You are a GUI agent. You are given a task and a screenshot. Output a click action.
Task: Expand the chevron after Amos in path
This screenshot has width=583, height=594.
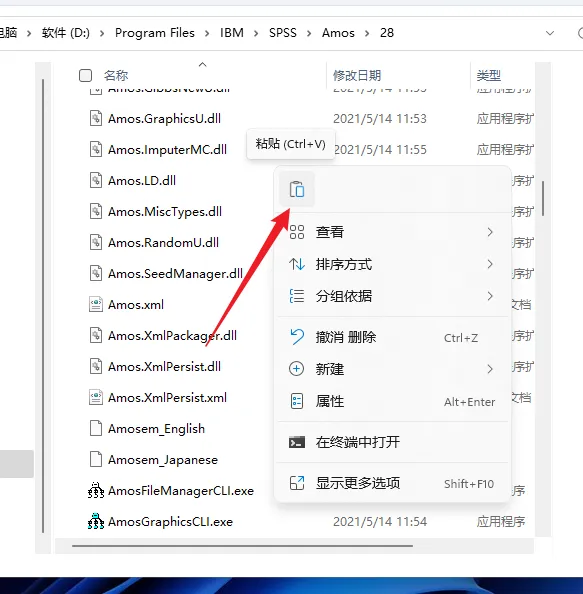[367, 33]
